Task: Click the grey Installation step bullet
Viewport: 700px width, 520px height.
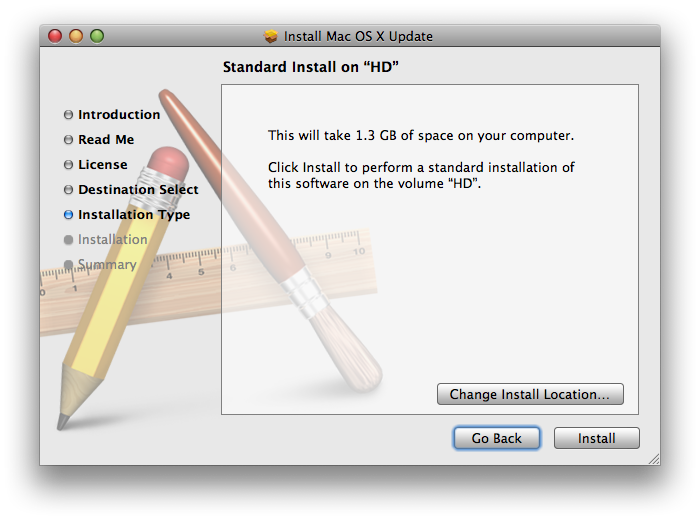Action: (68, 240)
